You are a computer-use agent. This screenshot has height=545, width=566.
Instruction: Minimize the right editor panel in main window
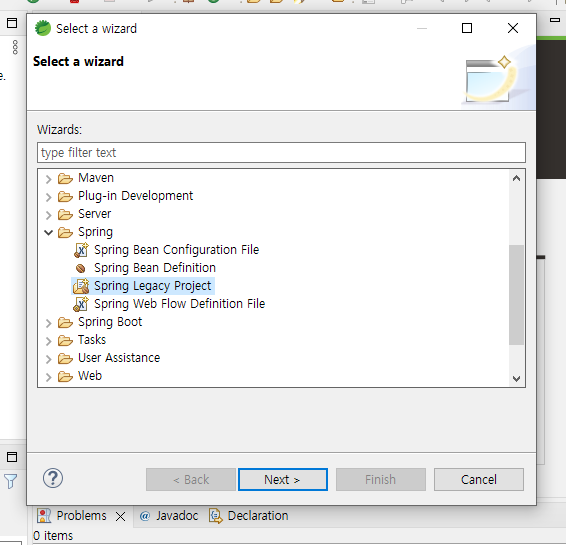coord(555,20)
